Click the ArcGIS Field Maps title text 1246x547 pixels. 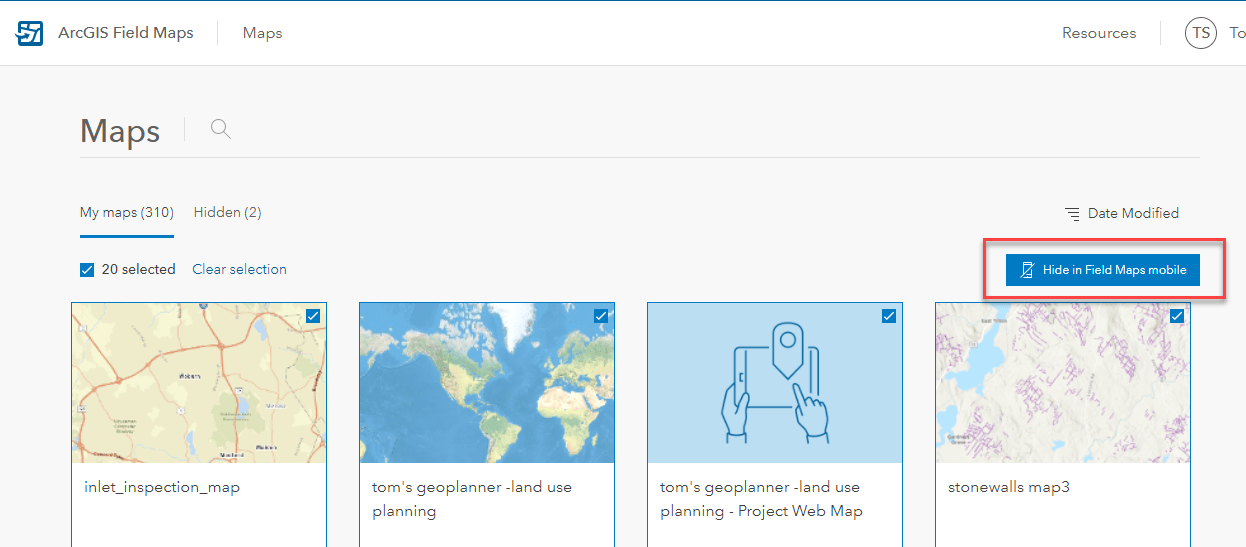pyautogui.click(x=126, y=33)
